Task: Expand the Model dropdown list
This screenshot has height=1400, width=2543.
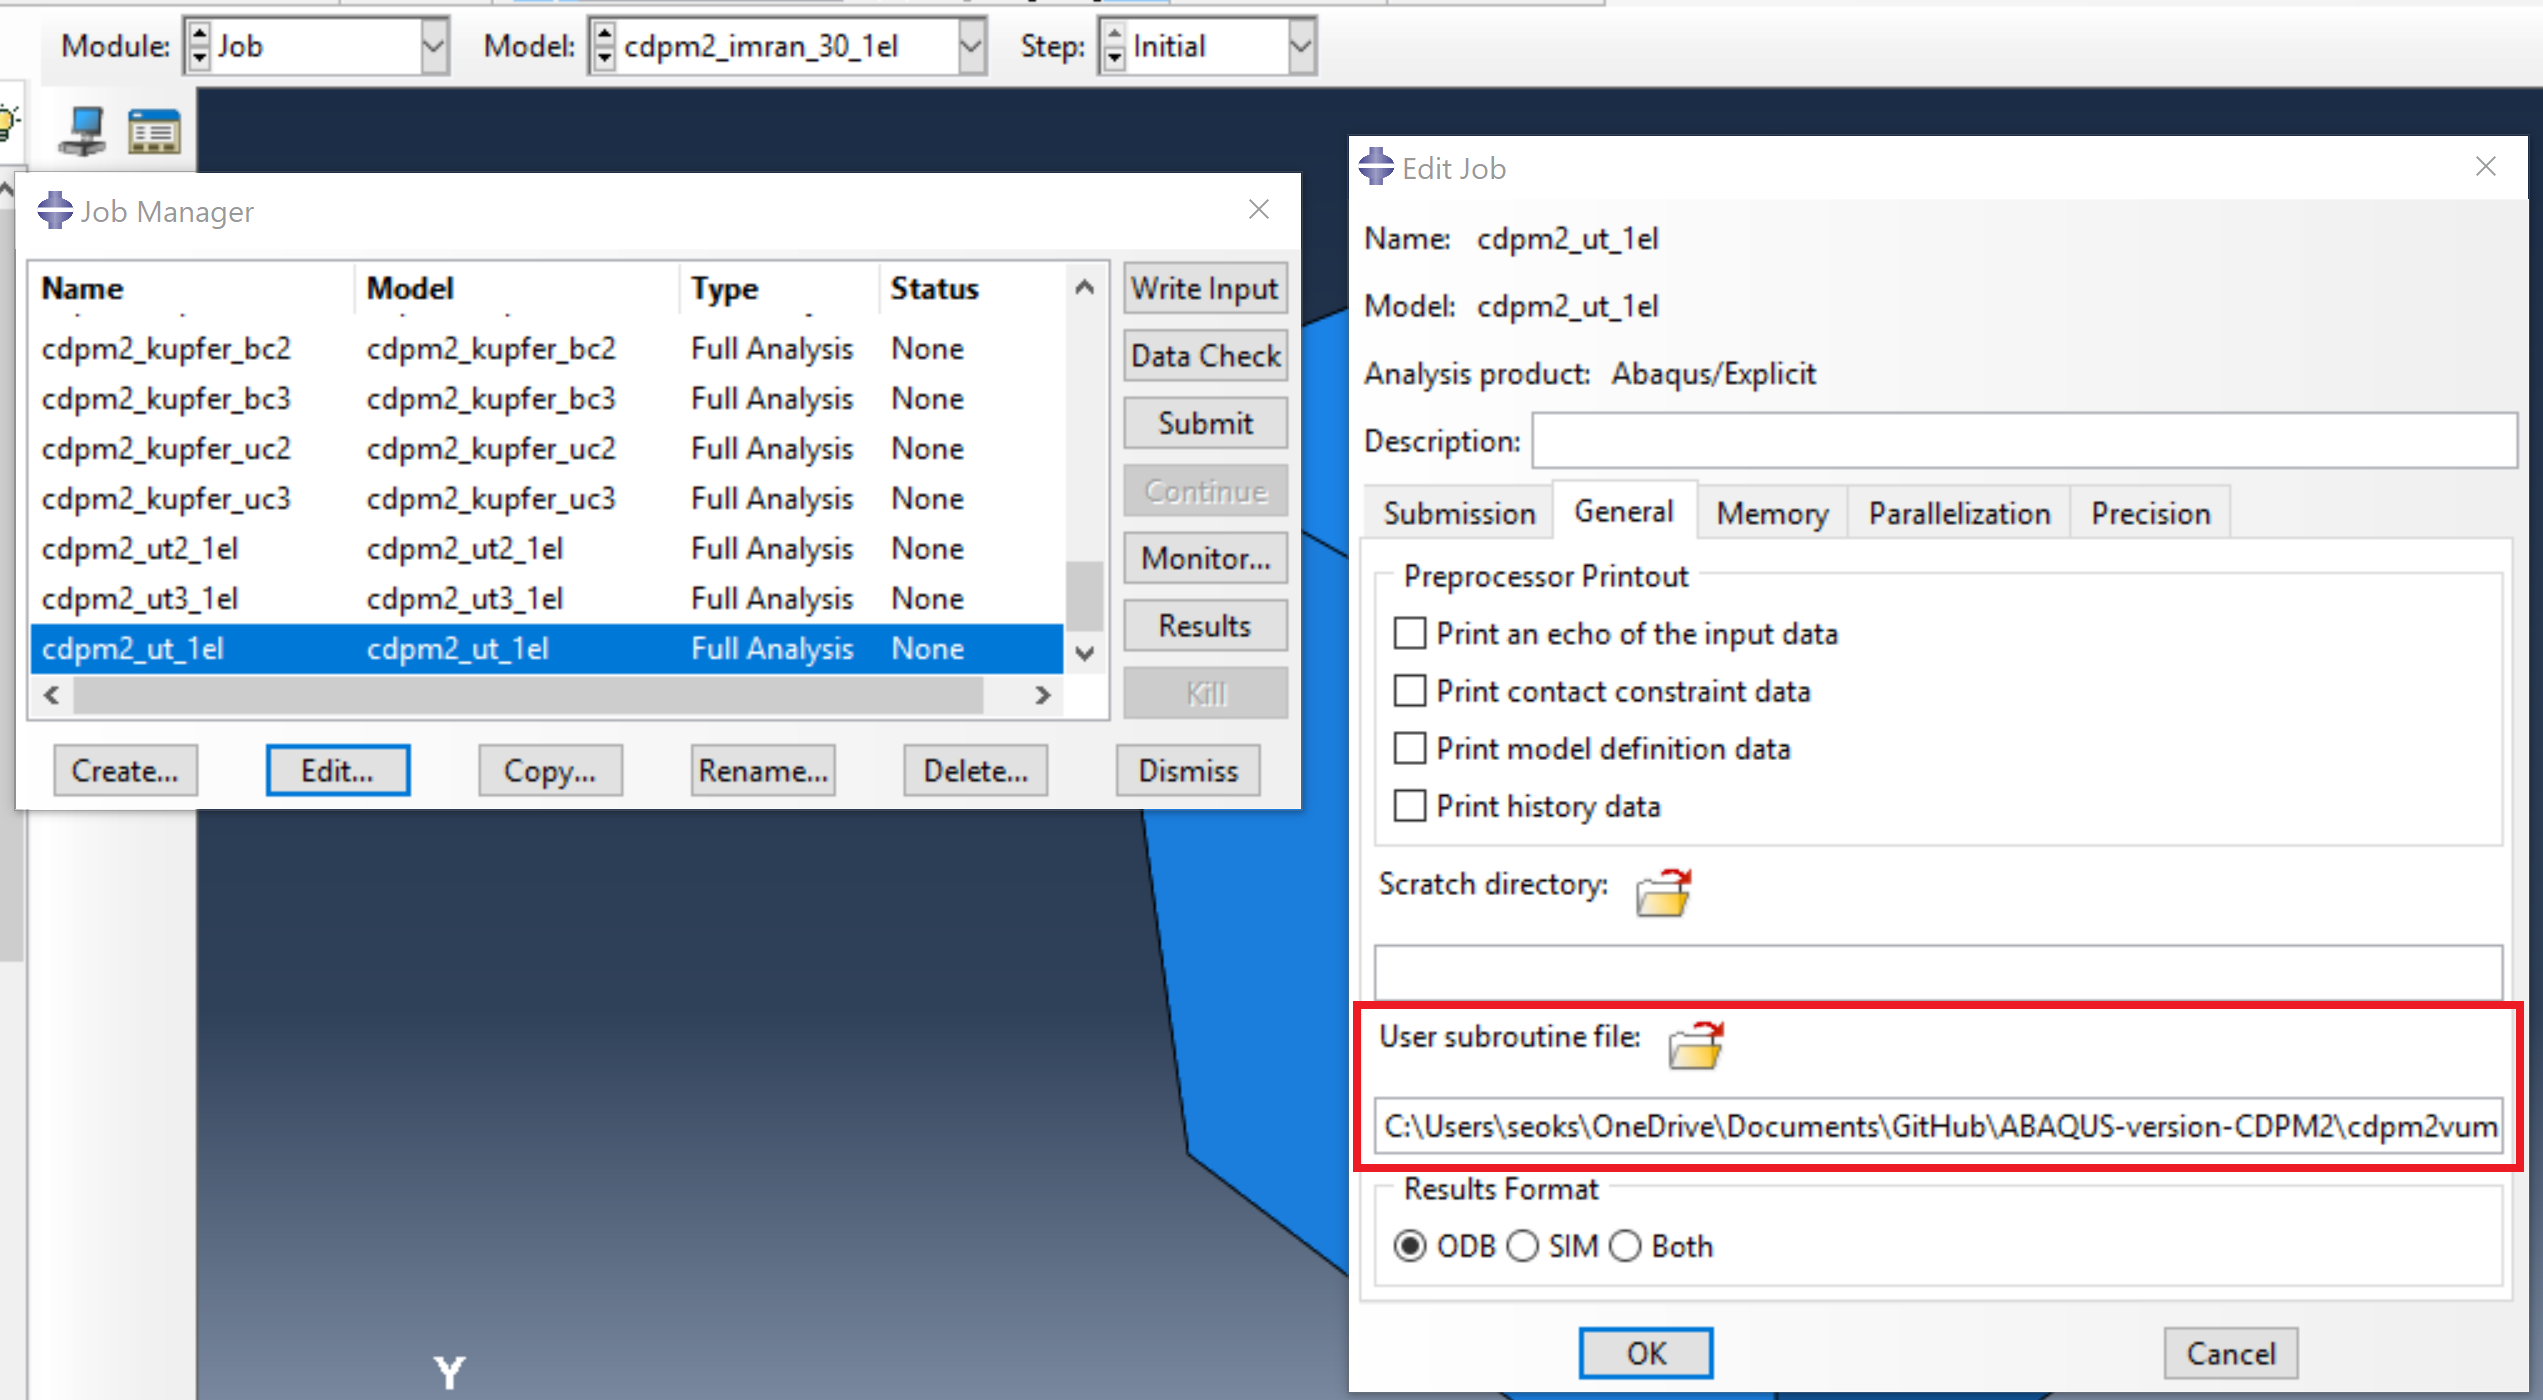Action: point(970,46)
